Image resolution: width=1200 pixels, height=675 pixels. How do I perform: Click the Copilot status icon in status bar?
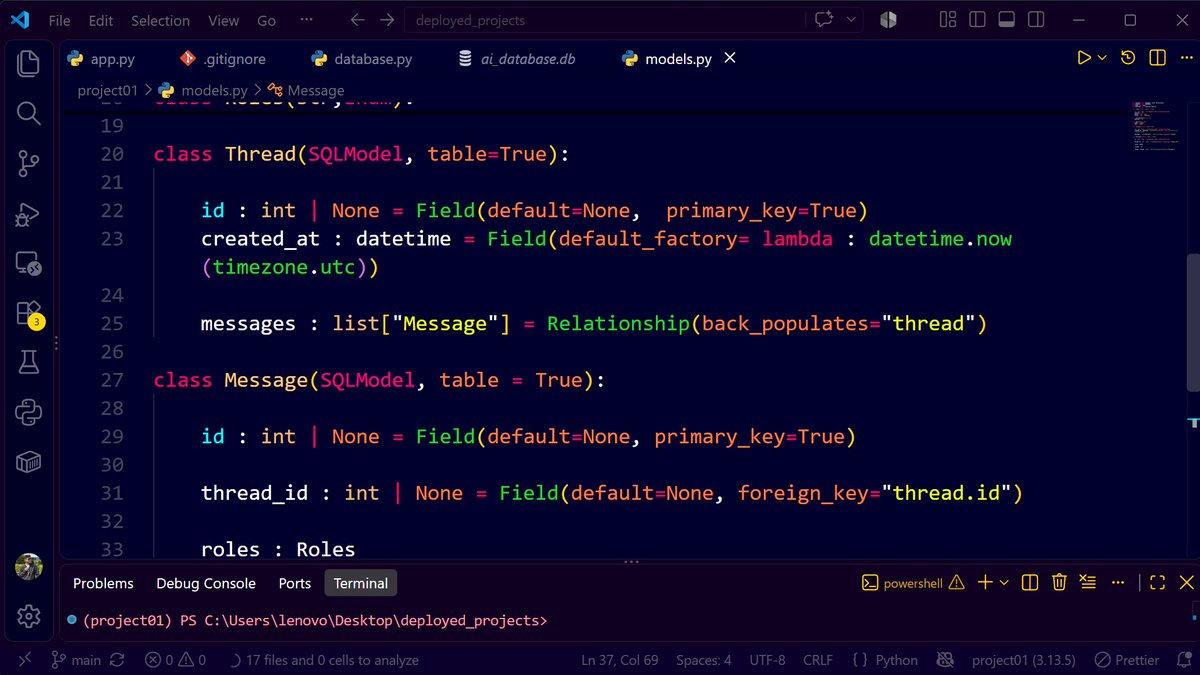[x=944, y=660]
